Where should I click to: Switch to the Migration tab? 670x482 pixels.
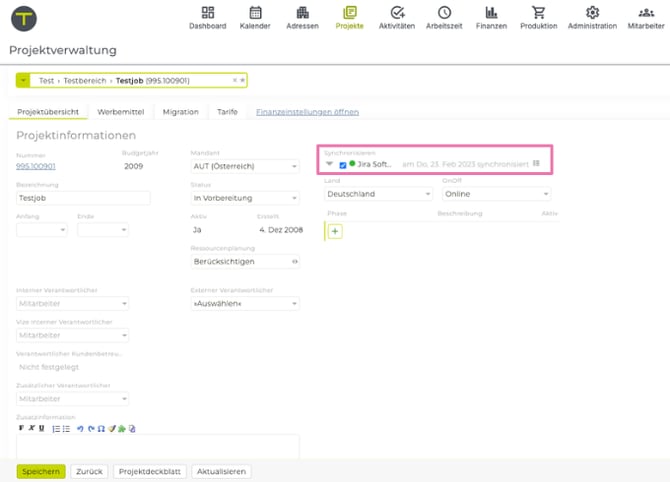pyautogui.click(x=181, y=112)
